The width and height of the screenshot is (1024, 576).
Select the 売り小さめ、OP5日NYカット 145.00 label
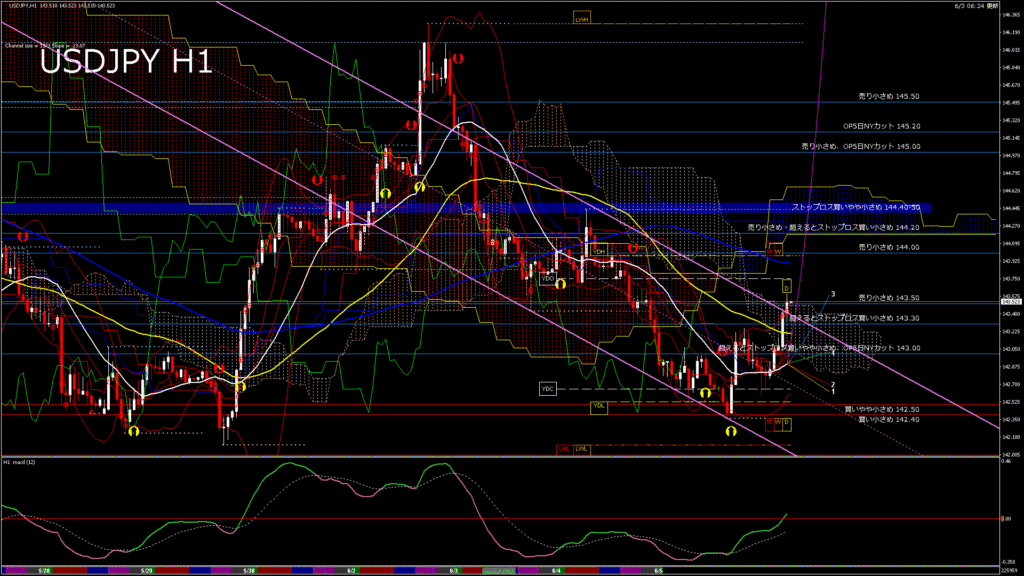[861, 146]
